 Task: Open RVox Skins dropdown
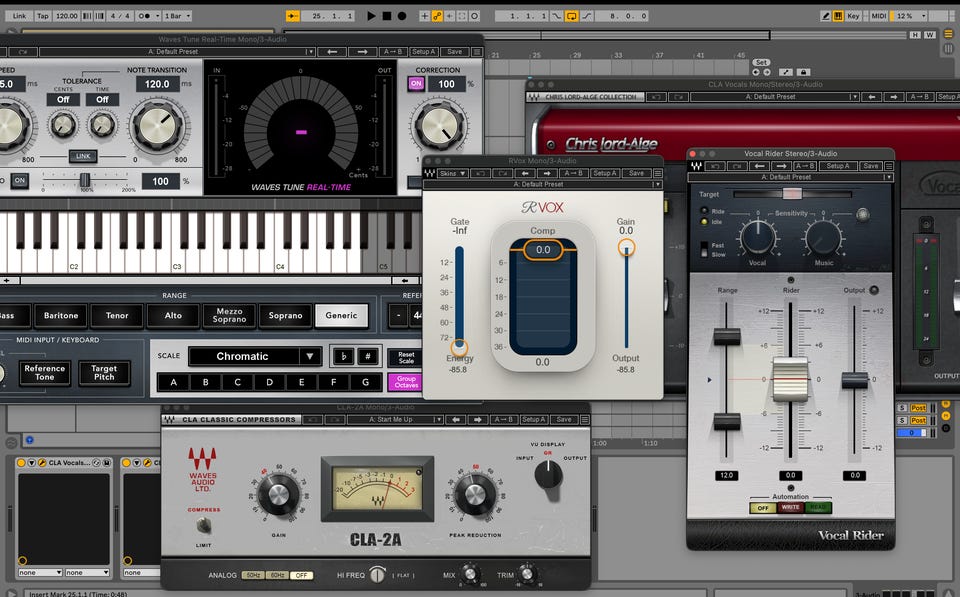[452, 173]
